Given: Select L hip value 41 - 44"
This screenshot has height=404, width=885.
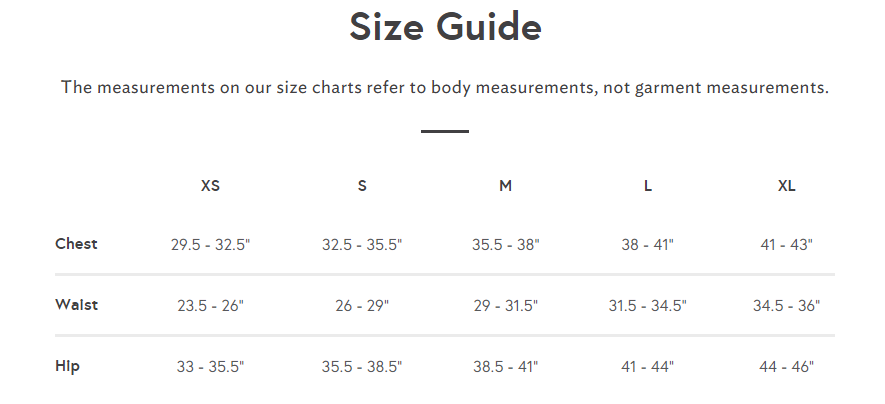Looking at the screenshot, I should pos(647,367).
